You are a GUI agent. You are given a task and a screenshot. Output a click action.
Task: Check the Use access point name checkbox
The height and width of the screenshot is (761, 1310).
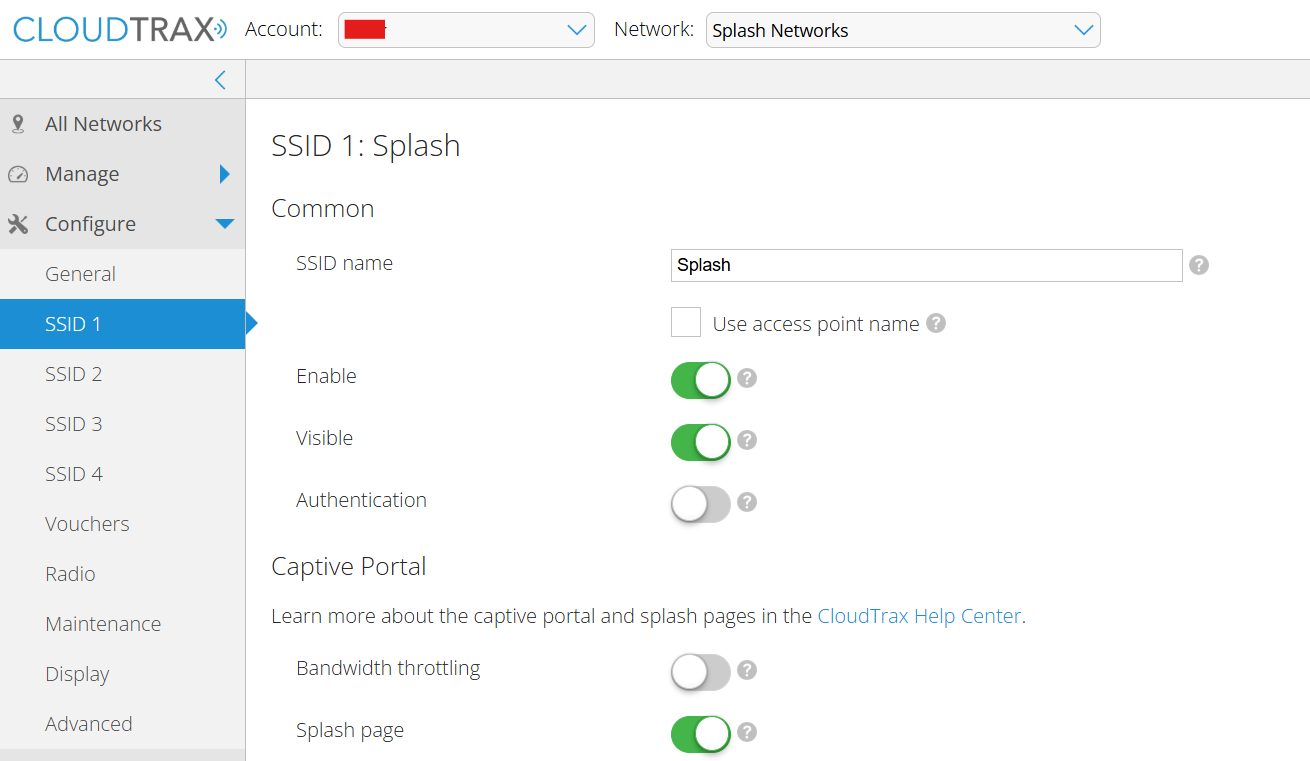686,323
